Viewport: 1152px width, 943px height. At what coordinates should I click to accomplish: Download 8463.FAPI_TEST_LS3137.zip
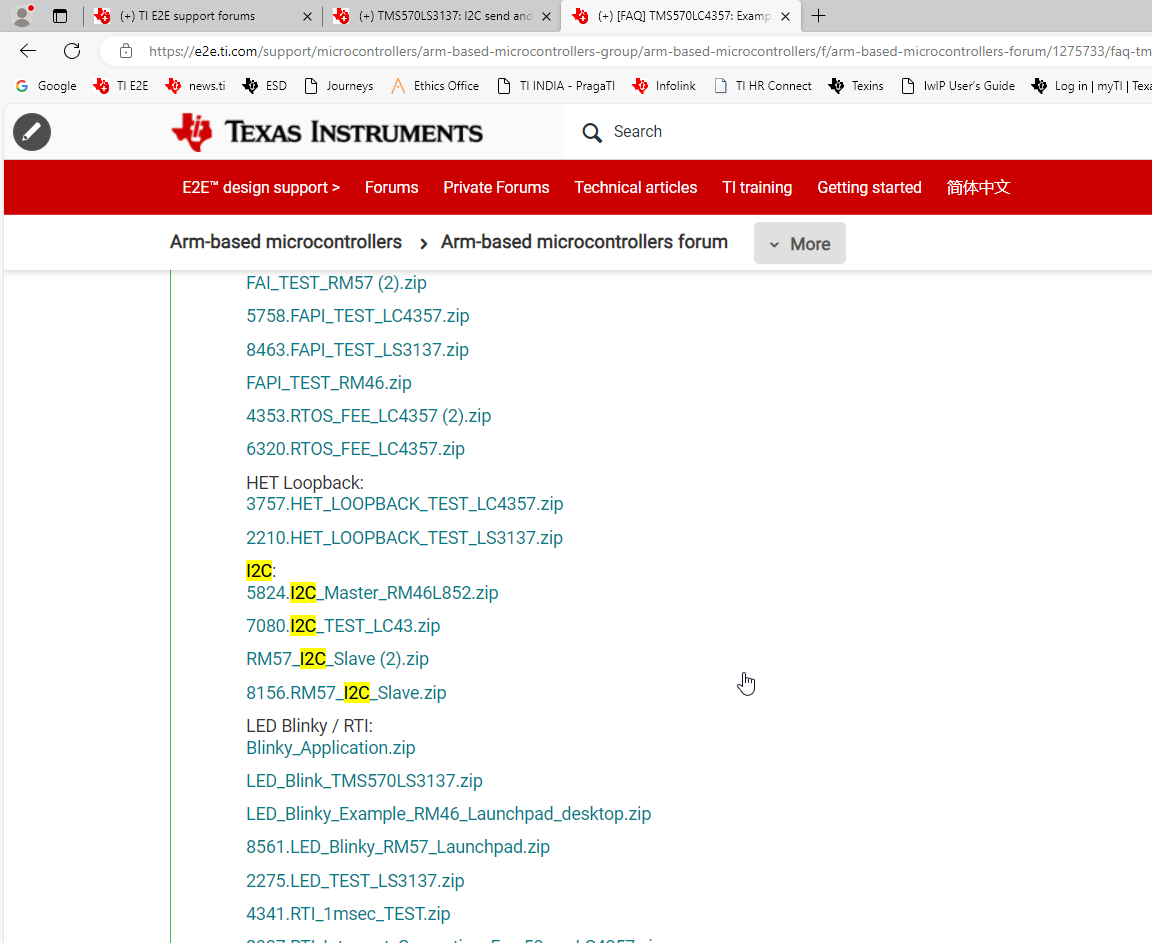click(x=357, y=350)
